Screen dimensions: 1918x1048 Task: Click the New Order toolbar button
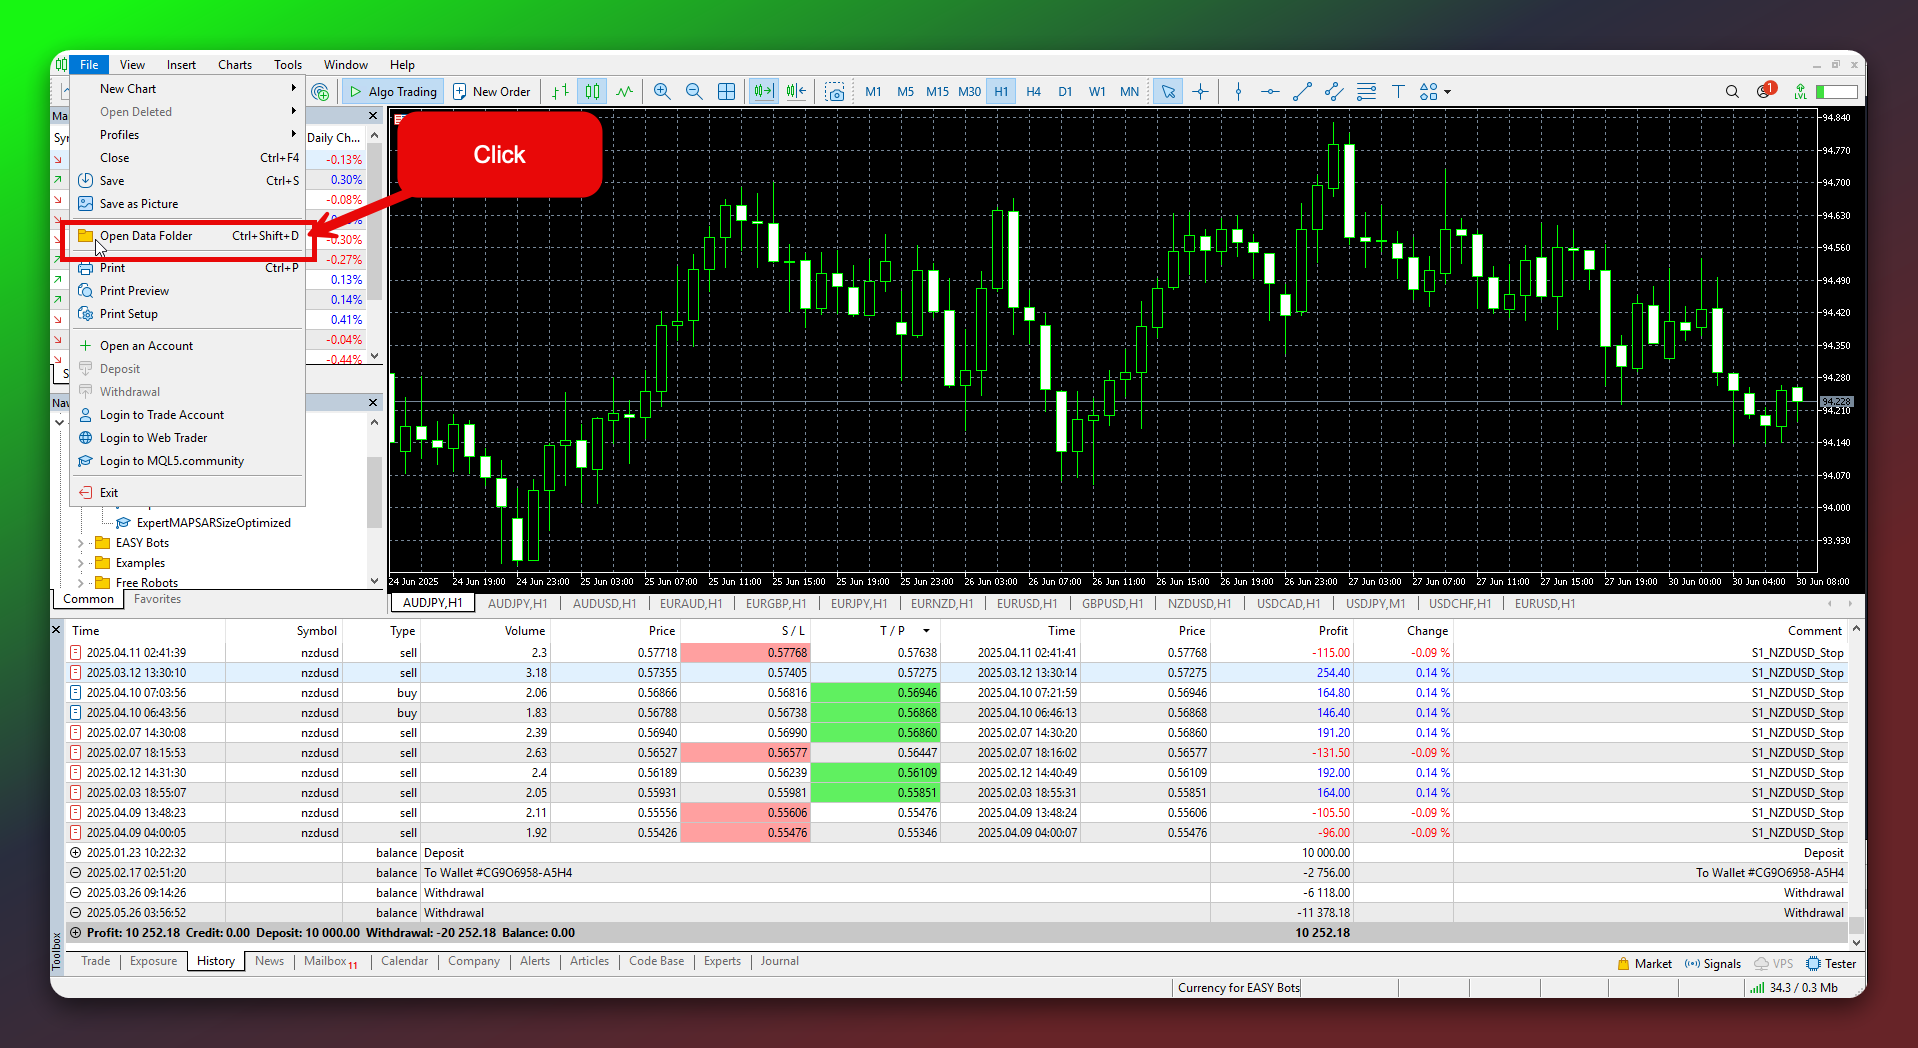[491, 91]
